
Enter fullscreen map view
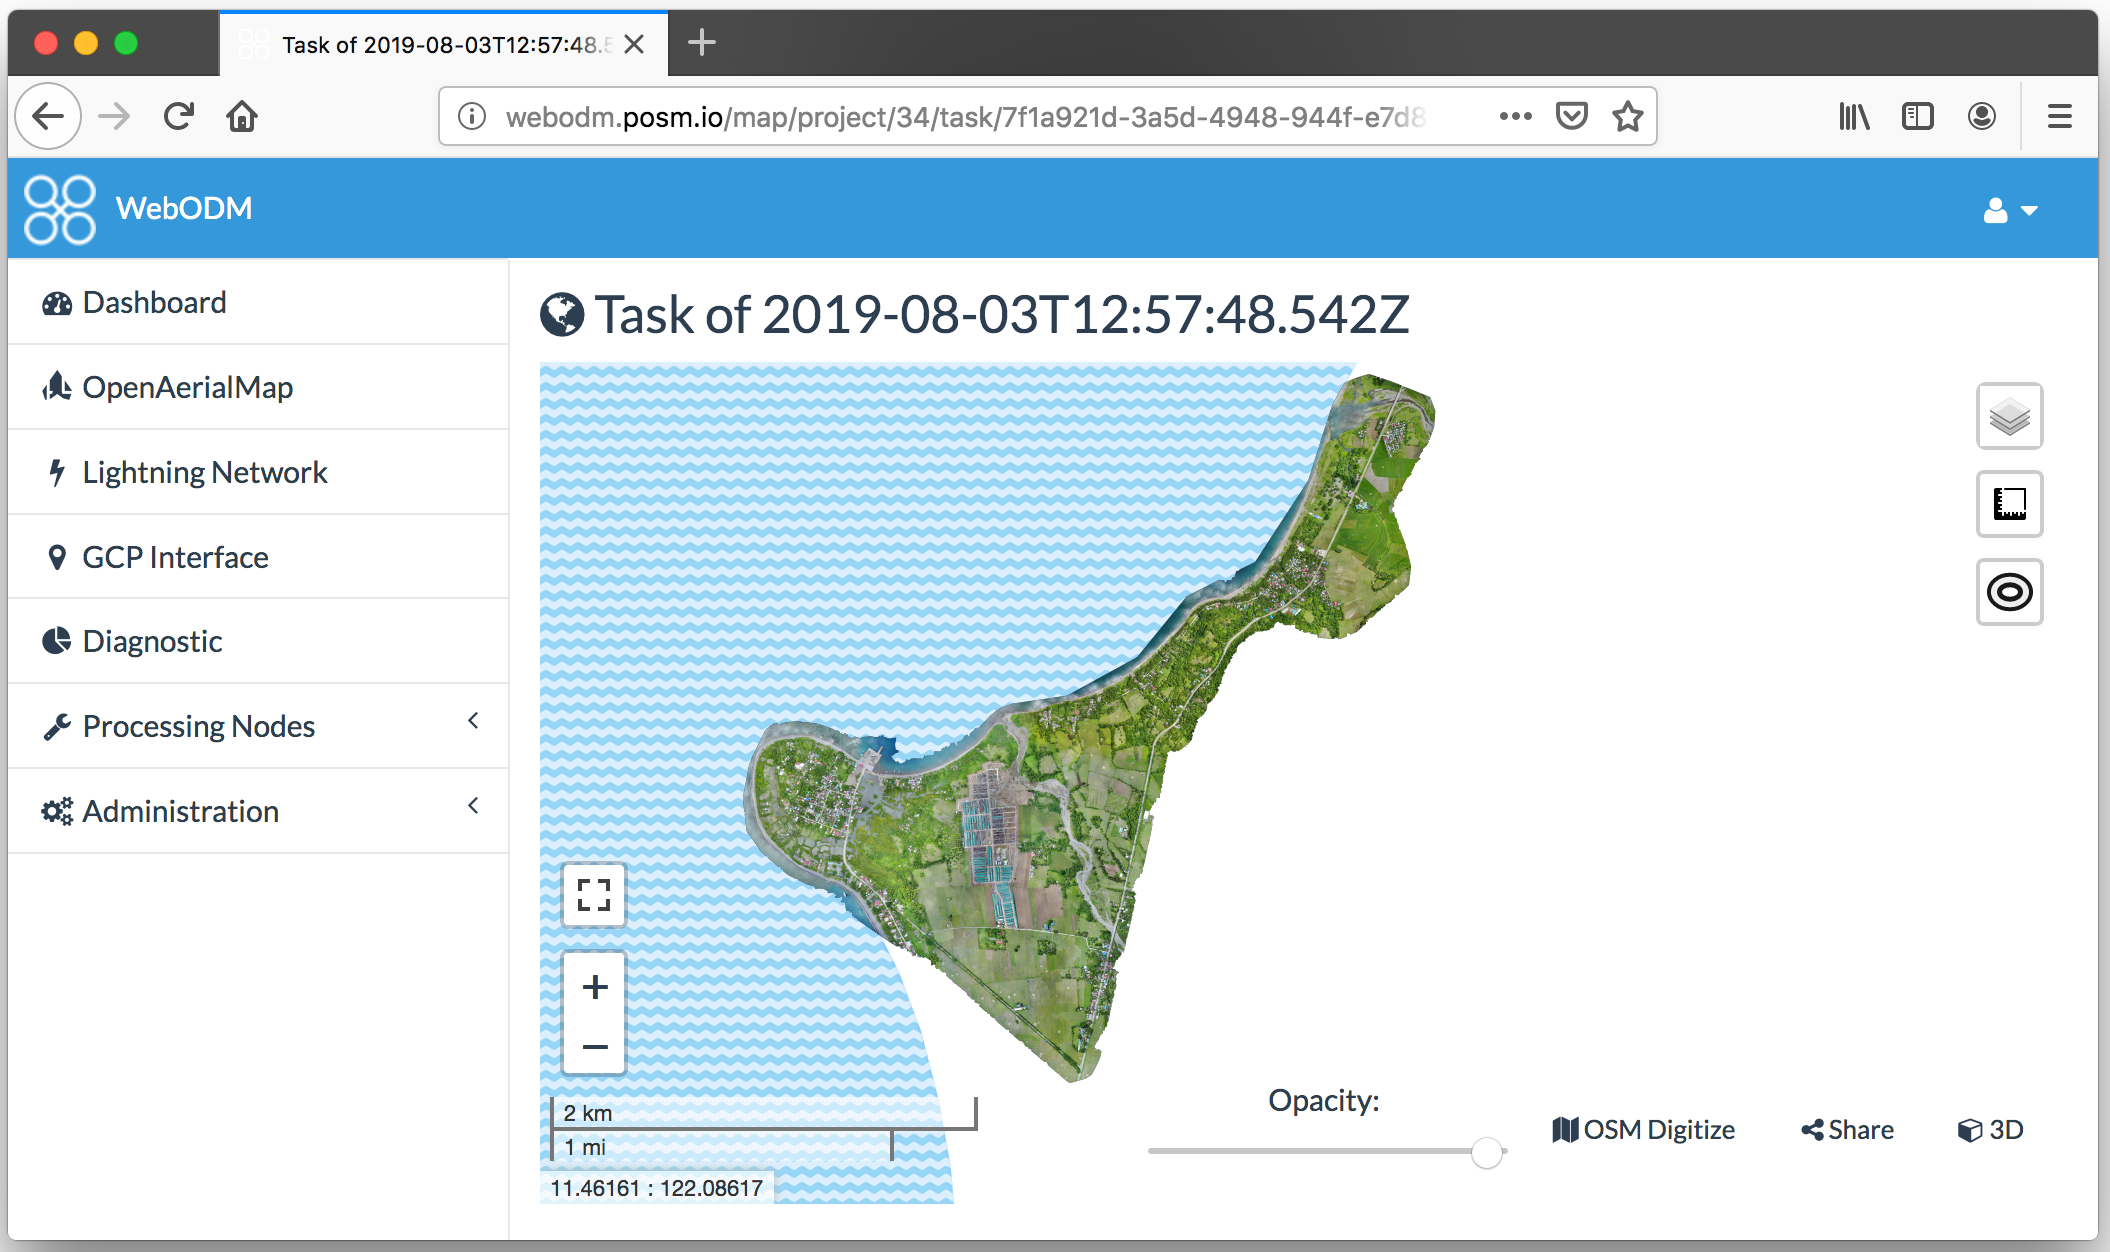pos(594,895)
